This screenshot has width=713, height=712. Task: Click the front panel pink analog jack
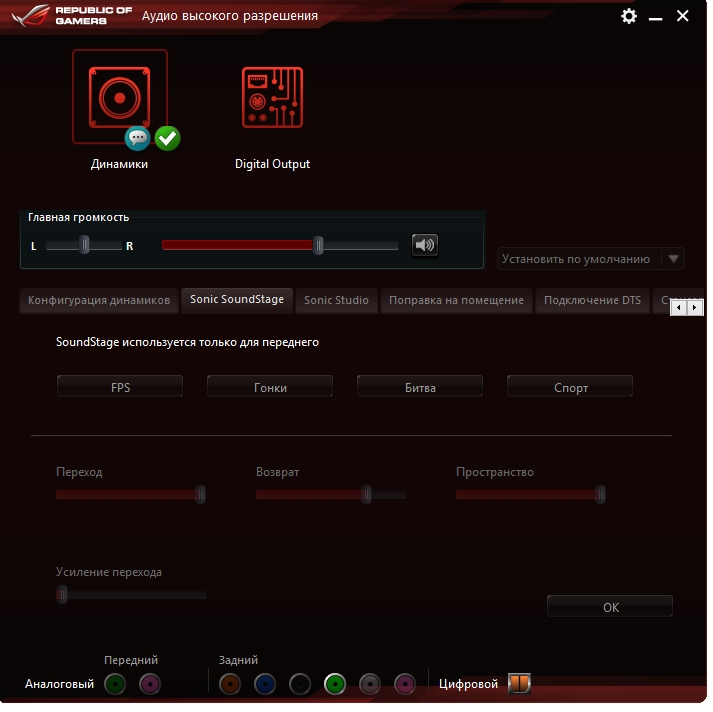coord(150,684)
